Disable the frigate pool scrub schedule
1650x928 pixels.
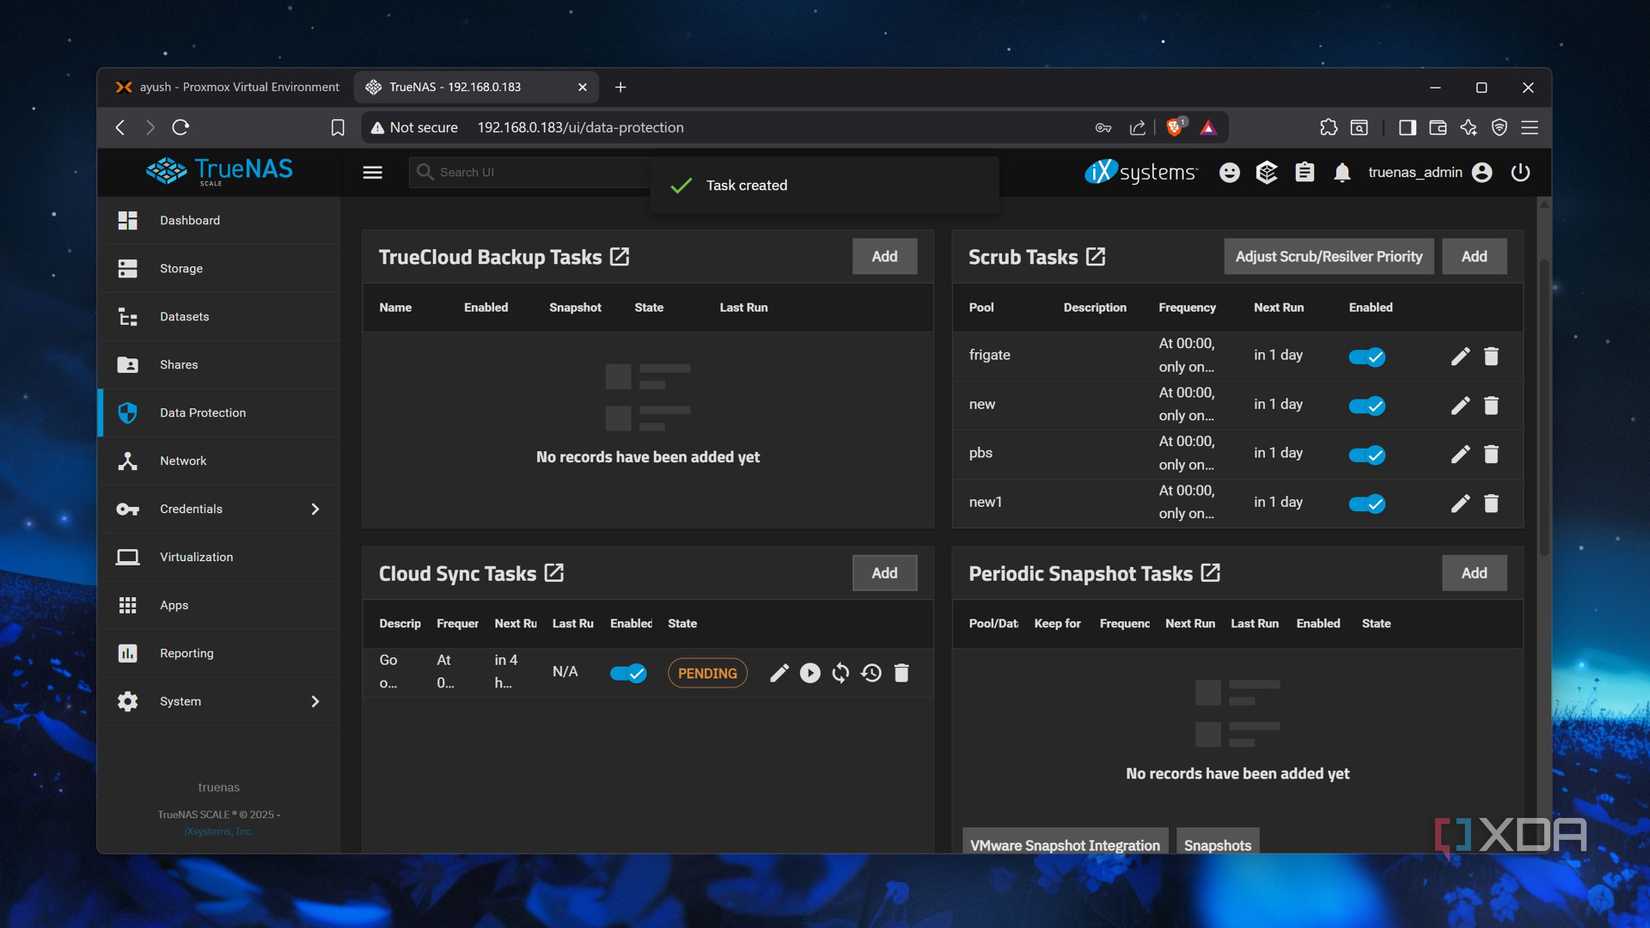[x=1367, y=356]
